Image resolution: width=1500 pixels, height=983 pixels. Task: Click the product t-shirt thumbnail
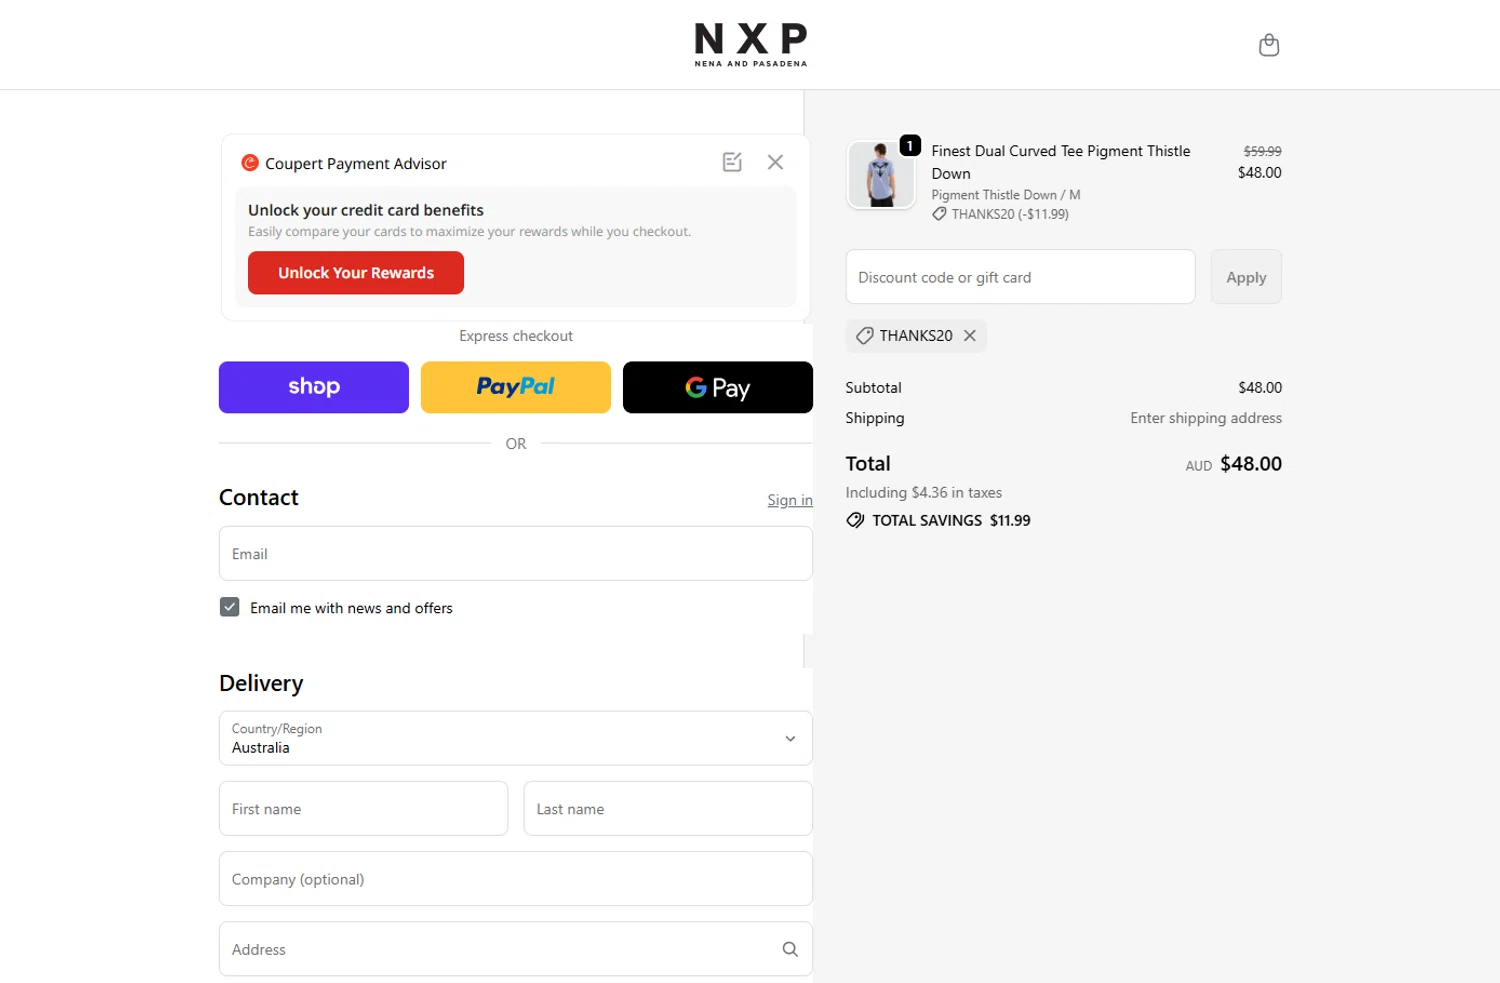pyautogui.click(x=881, y=175)
